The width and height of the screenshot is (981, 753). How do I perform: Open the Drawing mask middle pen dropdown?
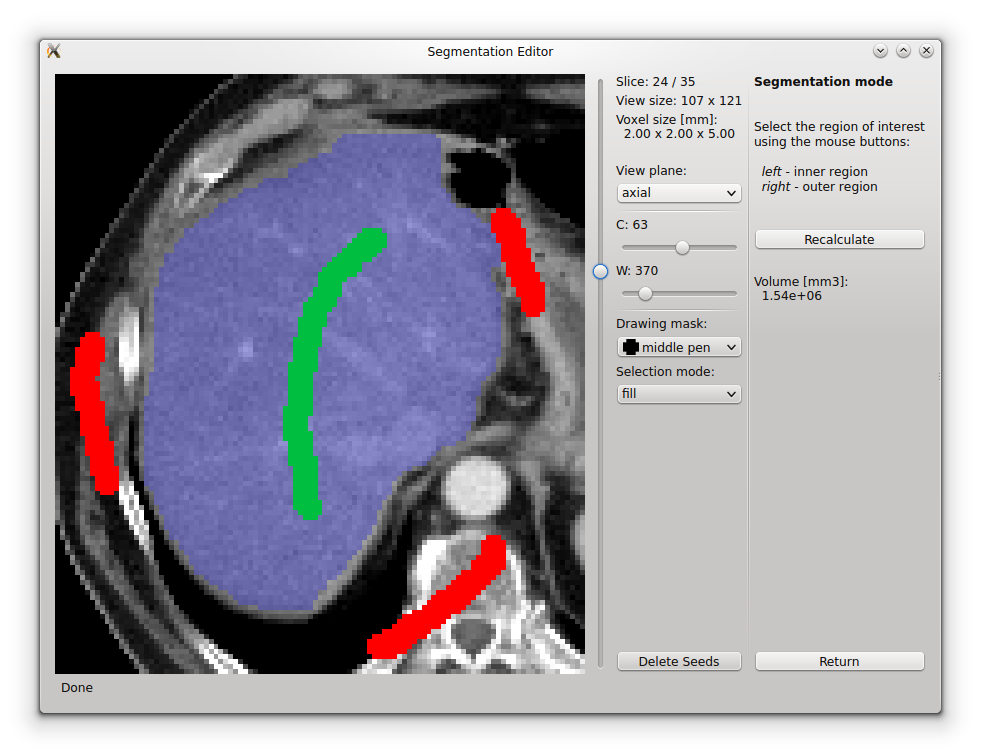679,347
